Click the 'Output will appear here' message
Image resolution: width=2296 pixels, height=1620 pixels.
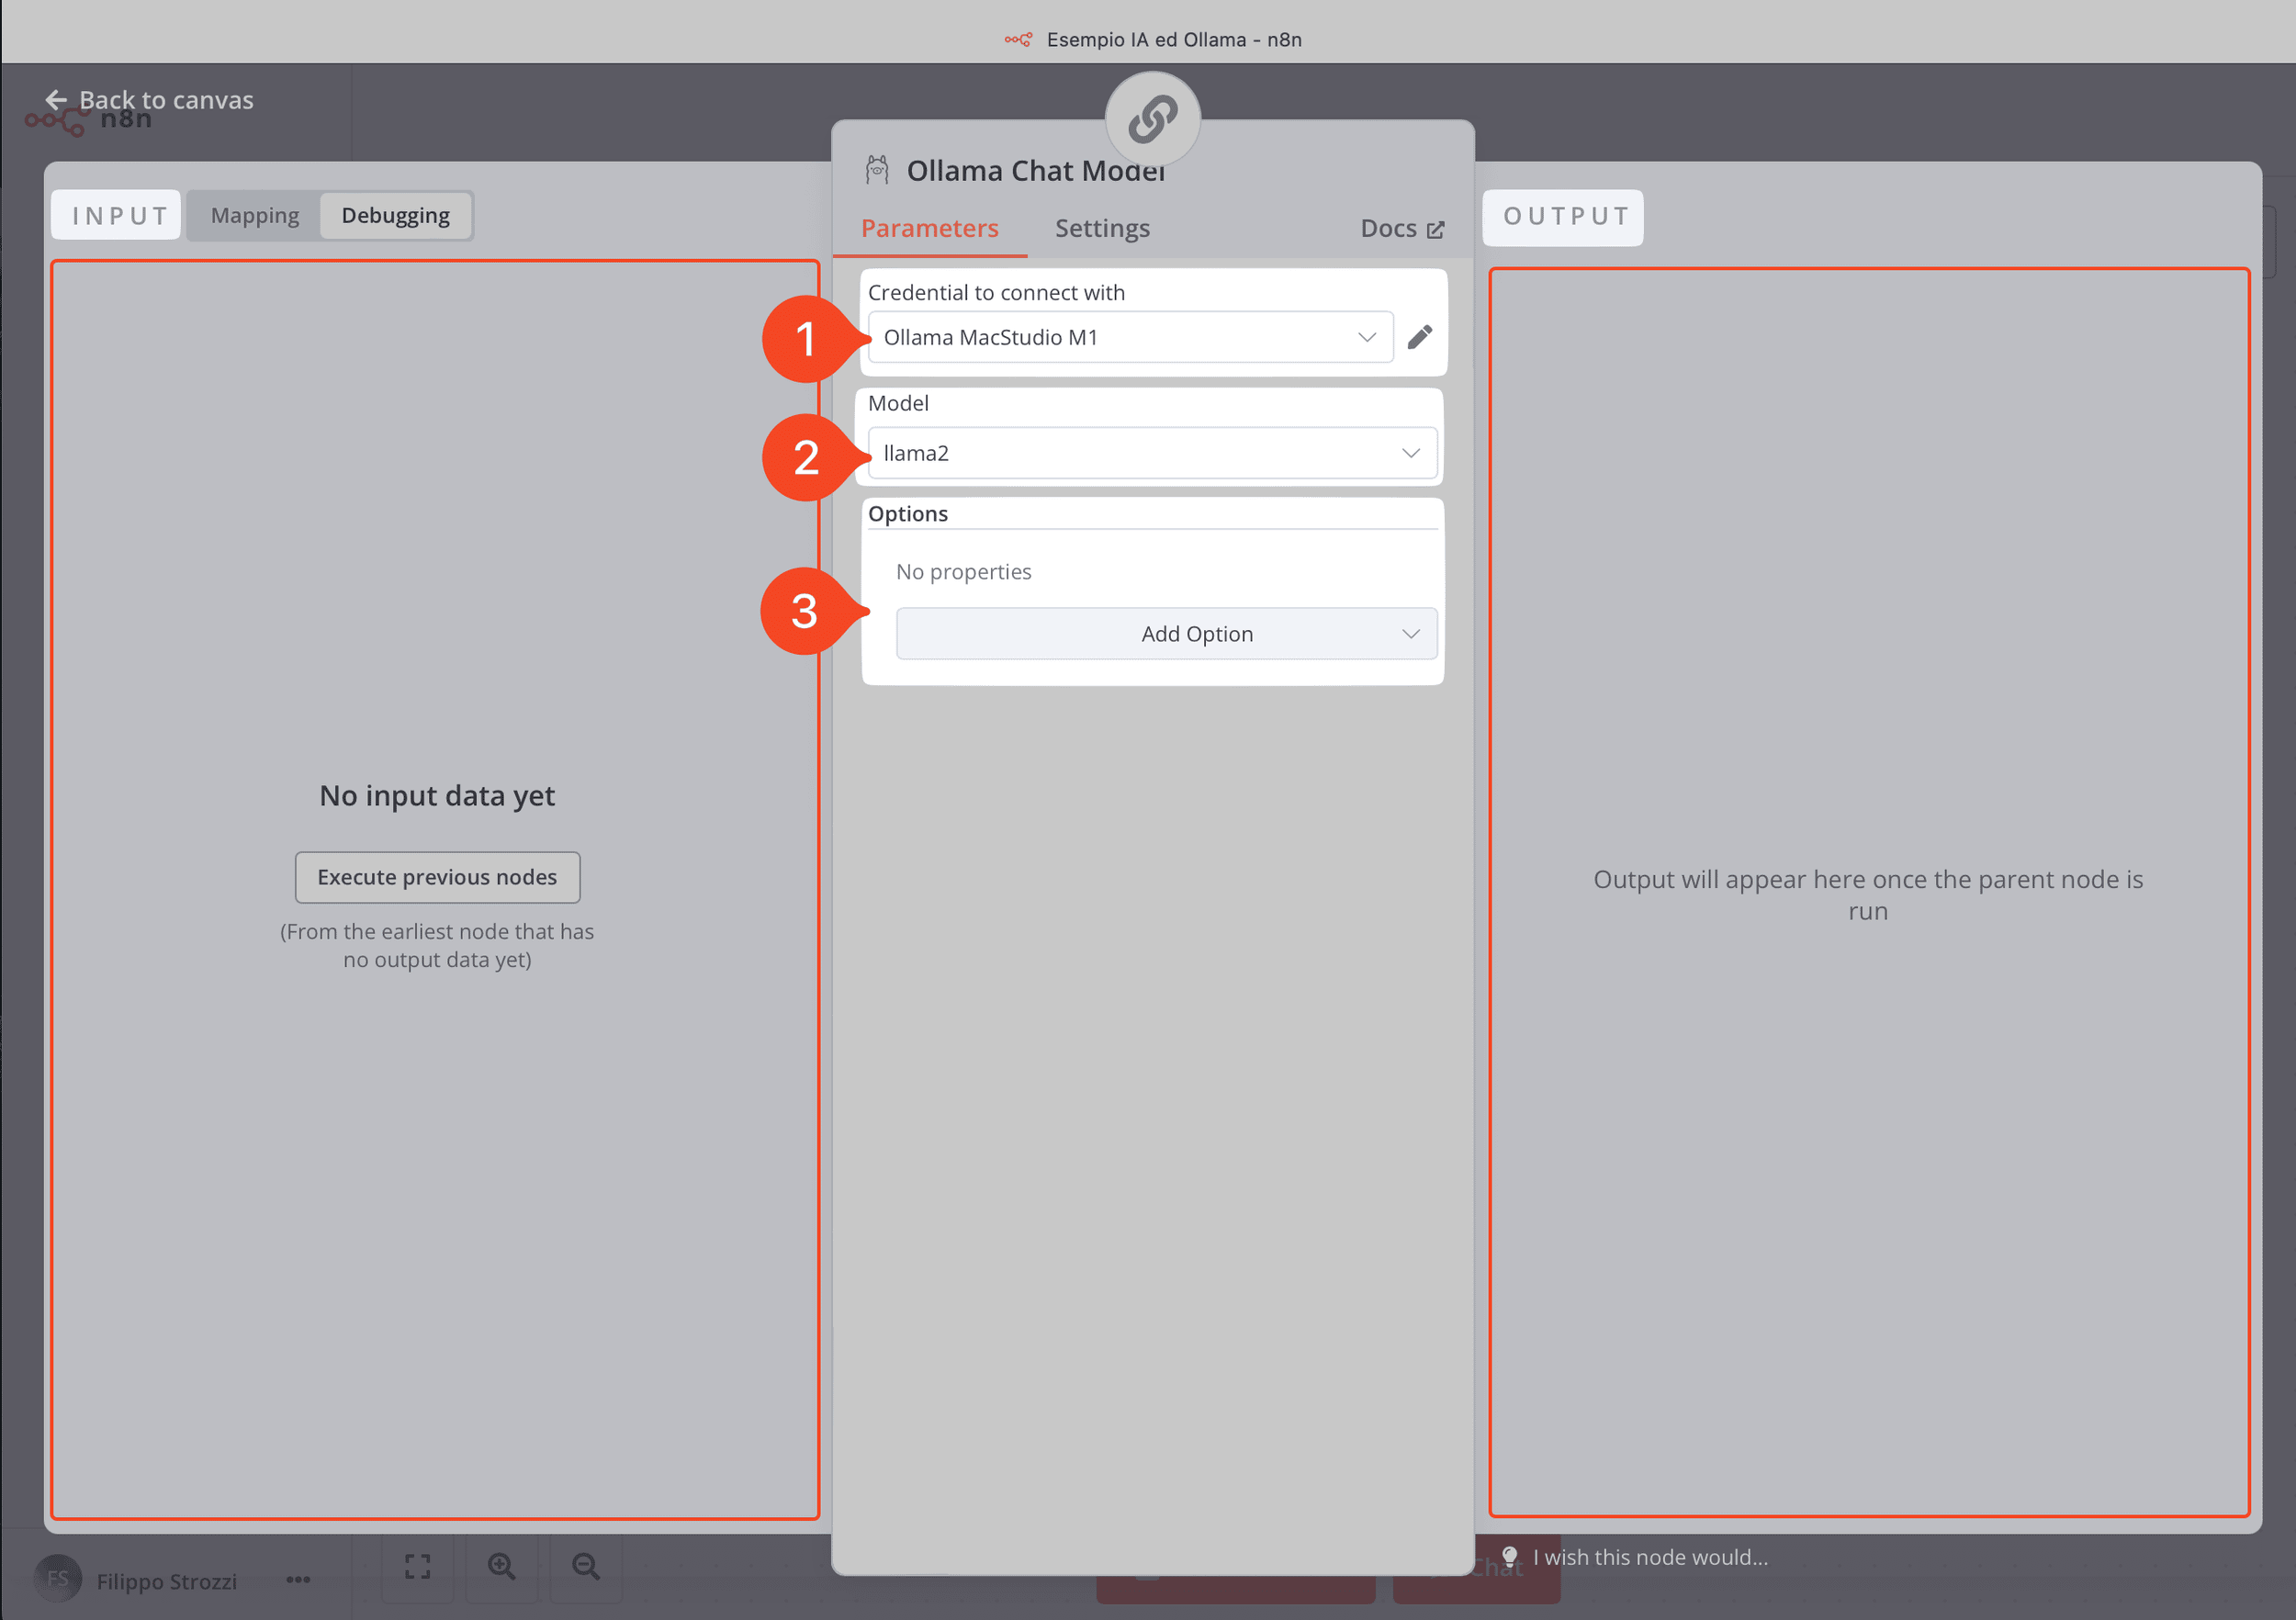click(x=1867, y=895)
